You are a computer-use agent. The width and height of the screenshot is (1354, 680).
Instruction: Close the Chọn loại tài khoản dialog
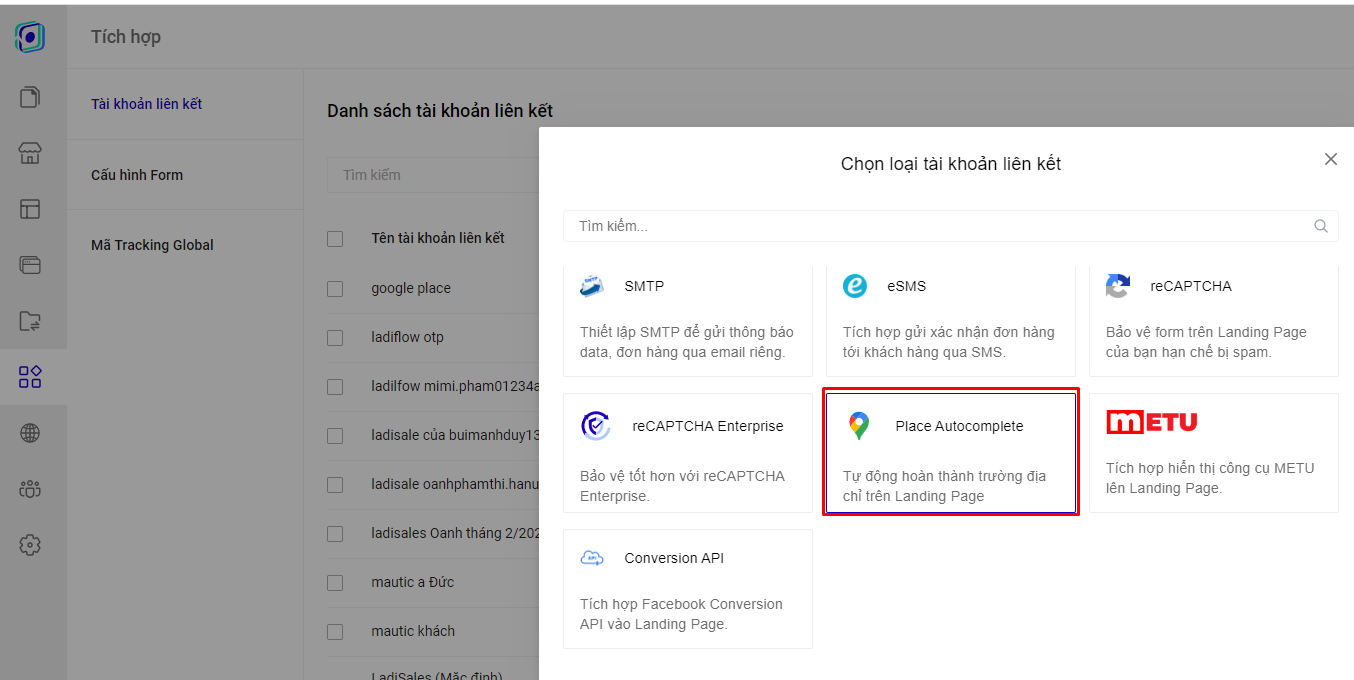(1330, 159)
